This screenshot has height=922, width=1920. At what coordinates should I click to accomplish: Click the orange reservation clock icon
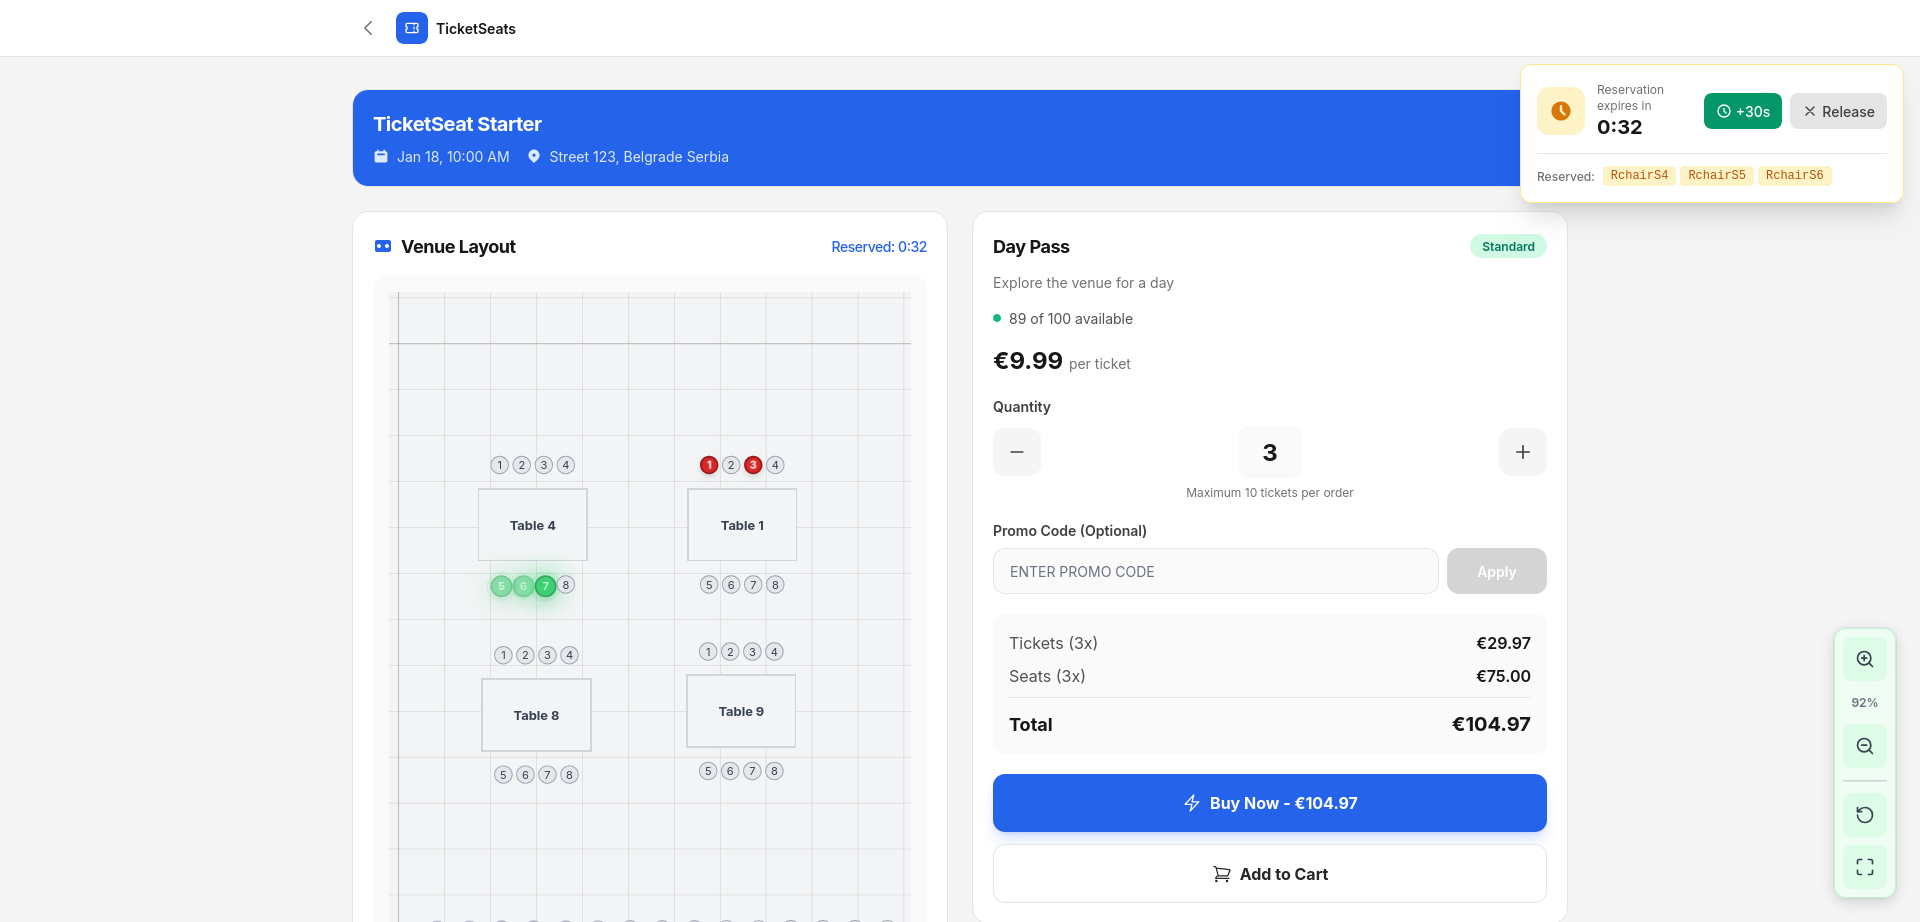click(1561, 111)
